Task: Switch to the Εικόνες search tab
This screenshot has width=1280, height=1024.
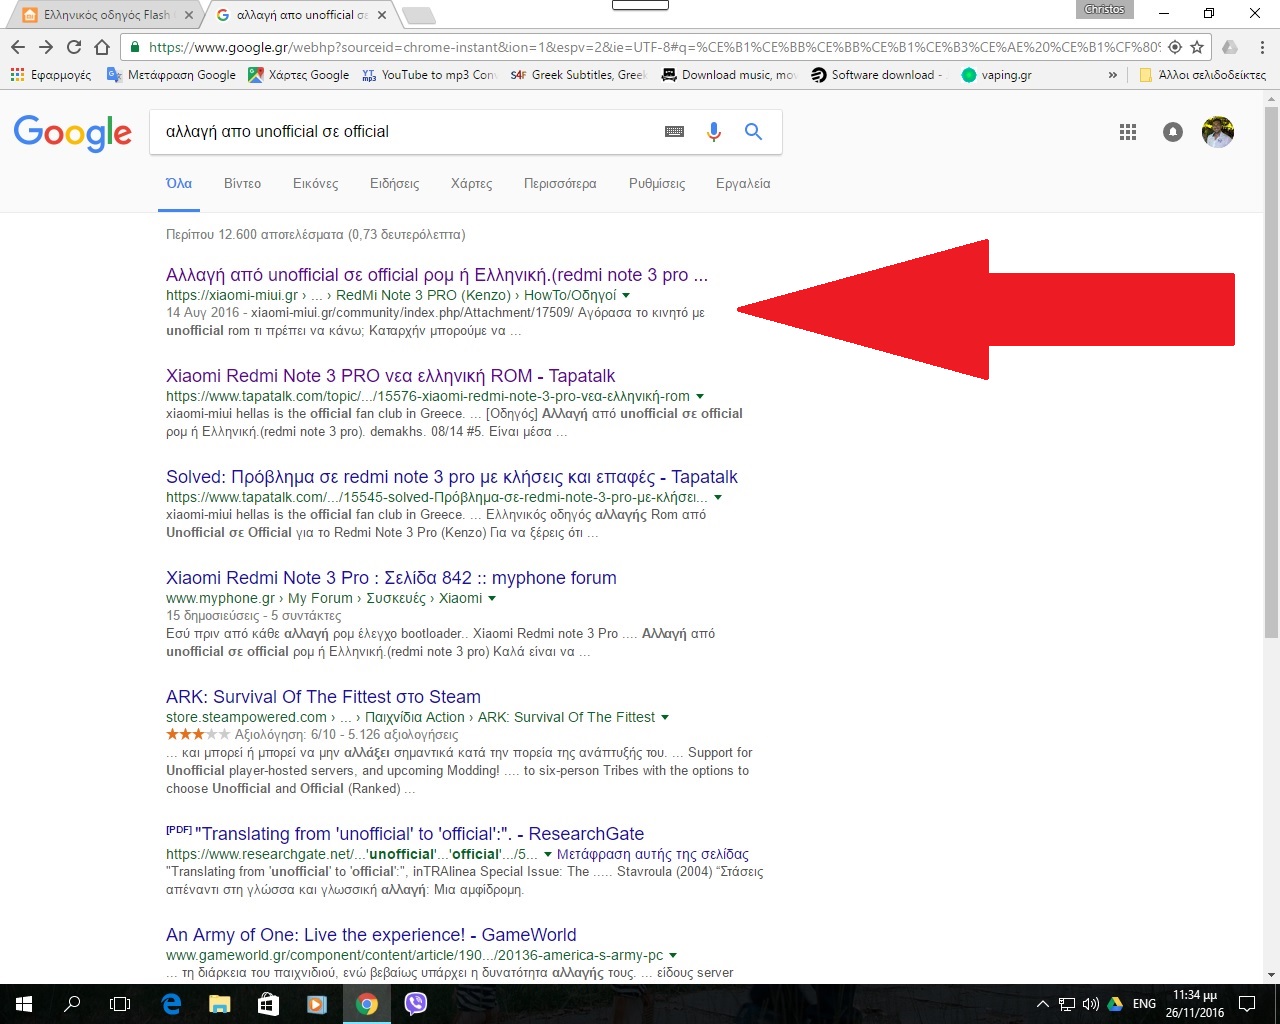Action: point(315,184)
